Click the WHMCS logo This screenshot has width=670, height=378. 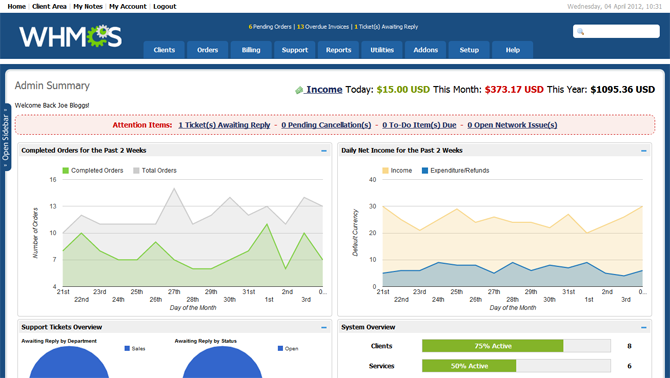tap(71, 36)
